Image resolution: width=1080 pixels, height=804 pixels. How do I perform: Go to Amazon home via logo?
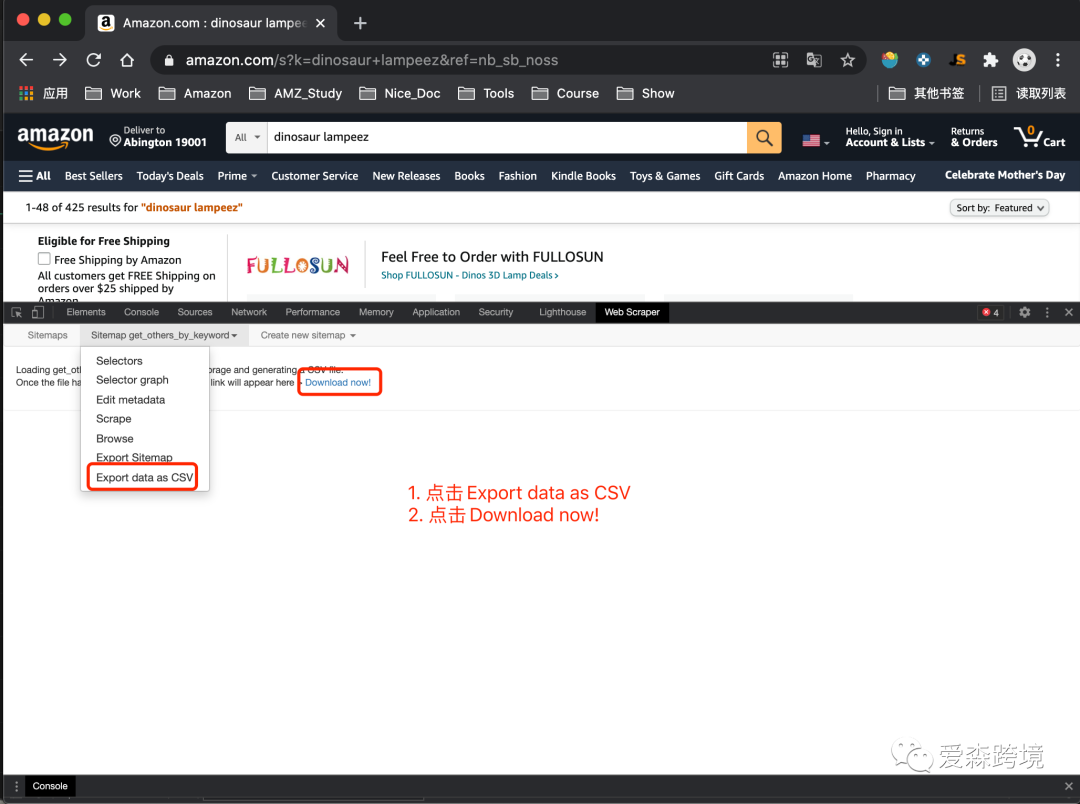55,136
